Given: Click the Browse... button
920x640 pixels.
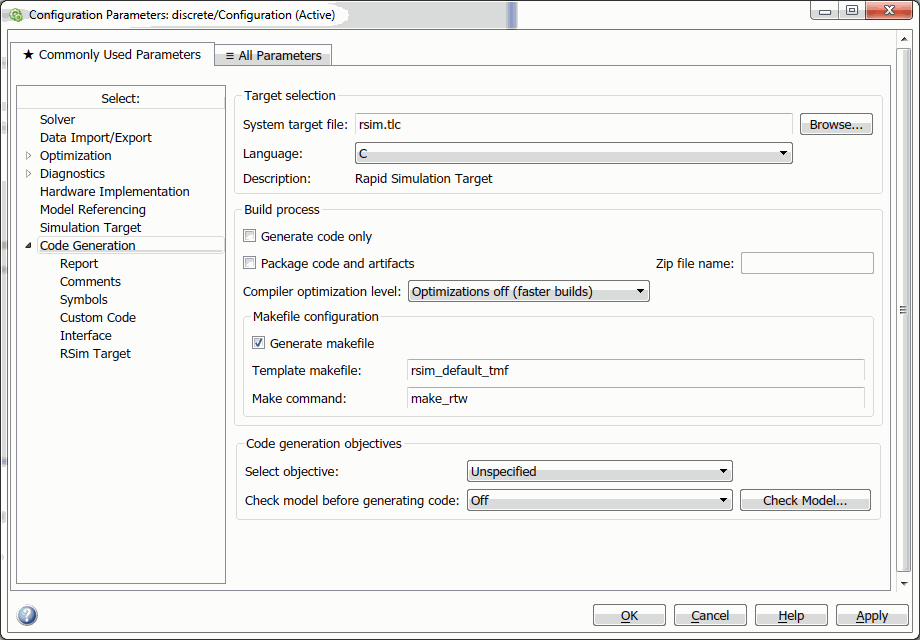Looking at the screenshot, I should [836, 124].
